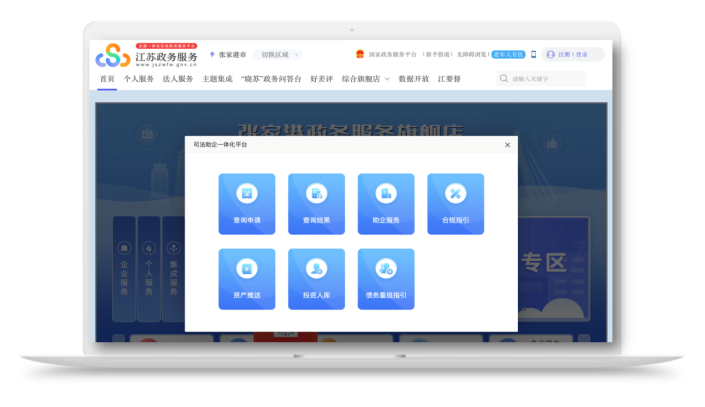Open the 查询申请 tile in the dialog

tap(246, 204)
